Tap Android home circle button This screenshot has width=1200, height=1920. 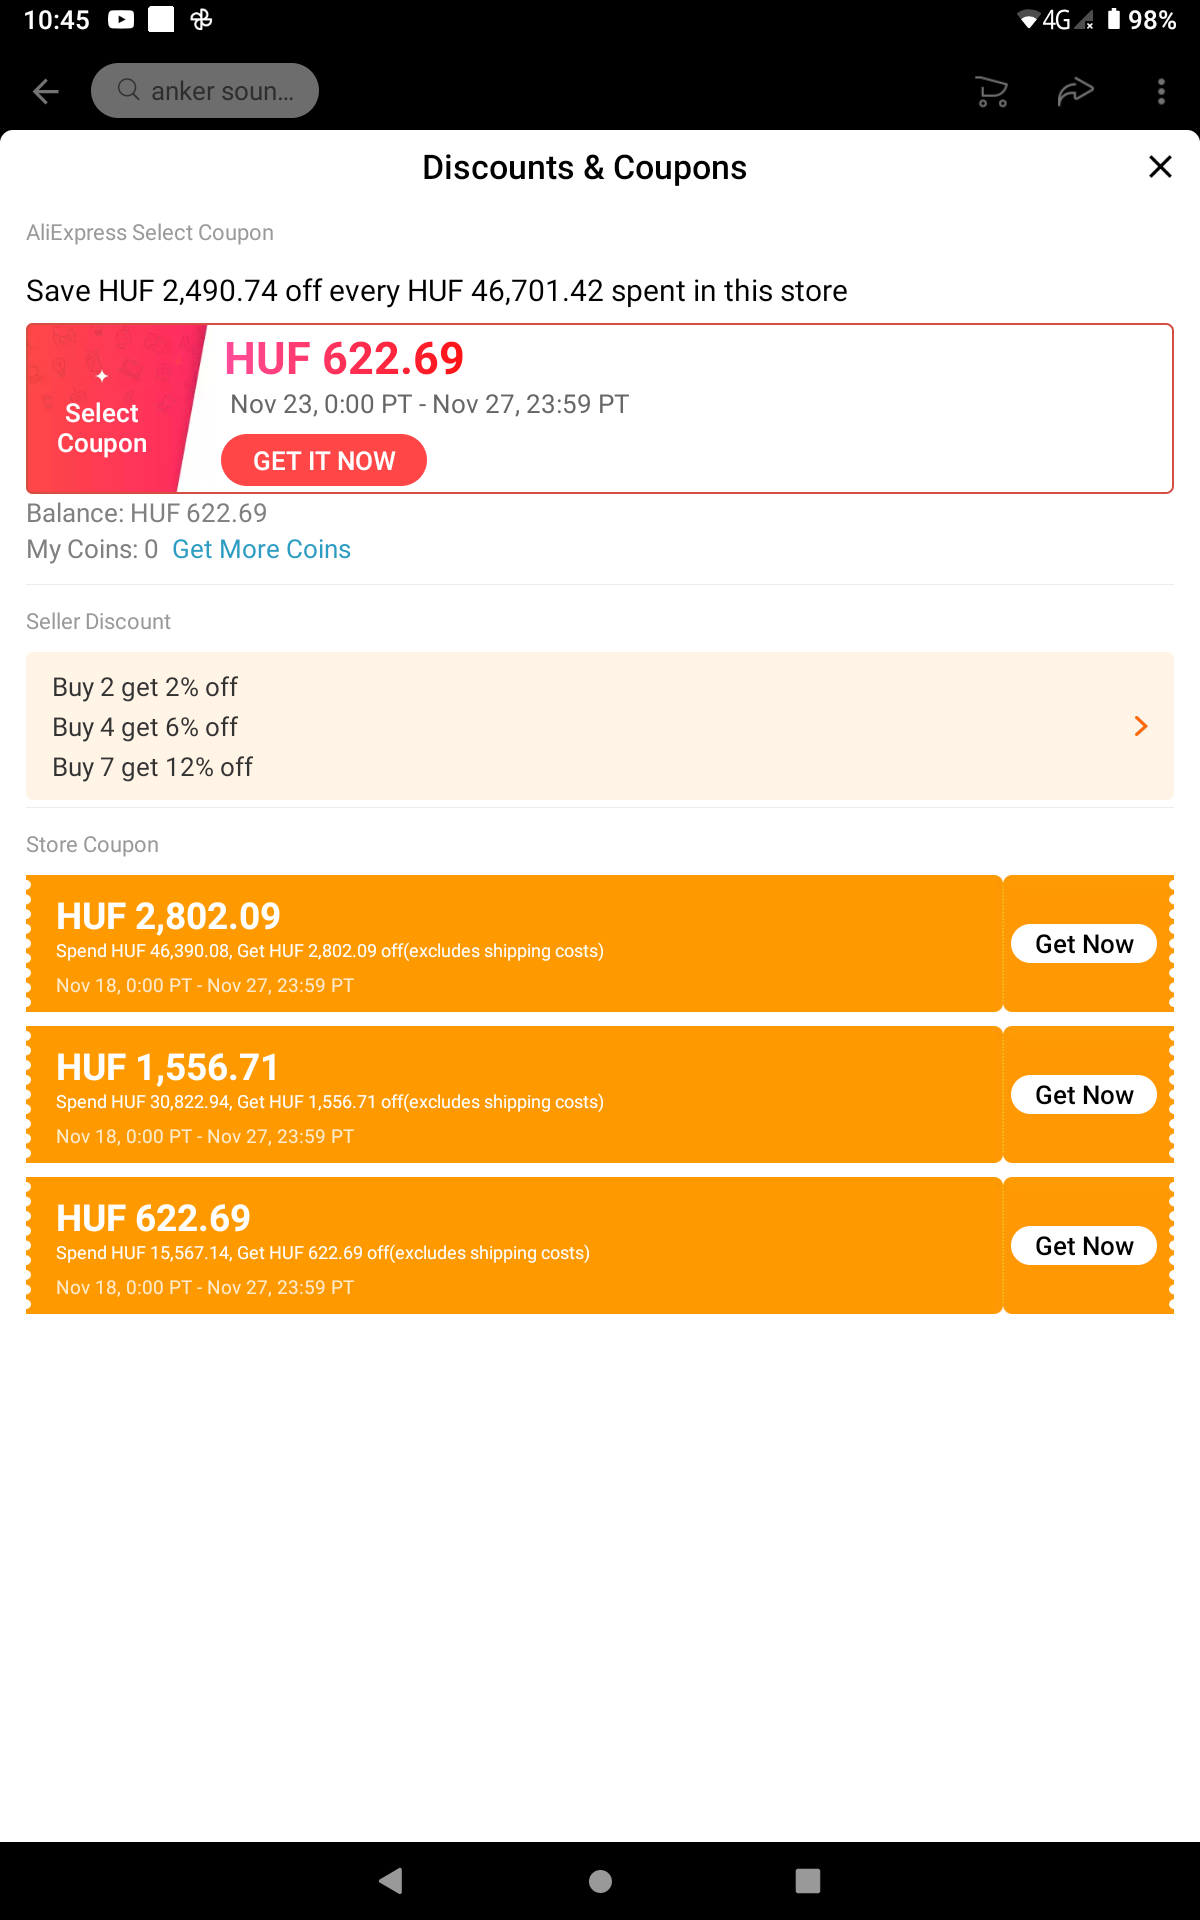pos(600,1881)
